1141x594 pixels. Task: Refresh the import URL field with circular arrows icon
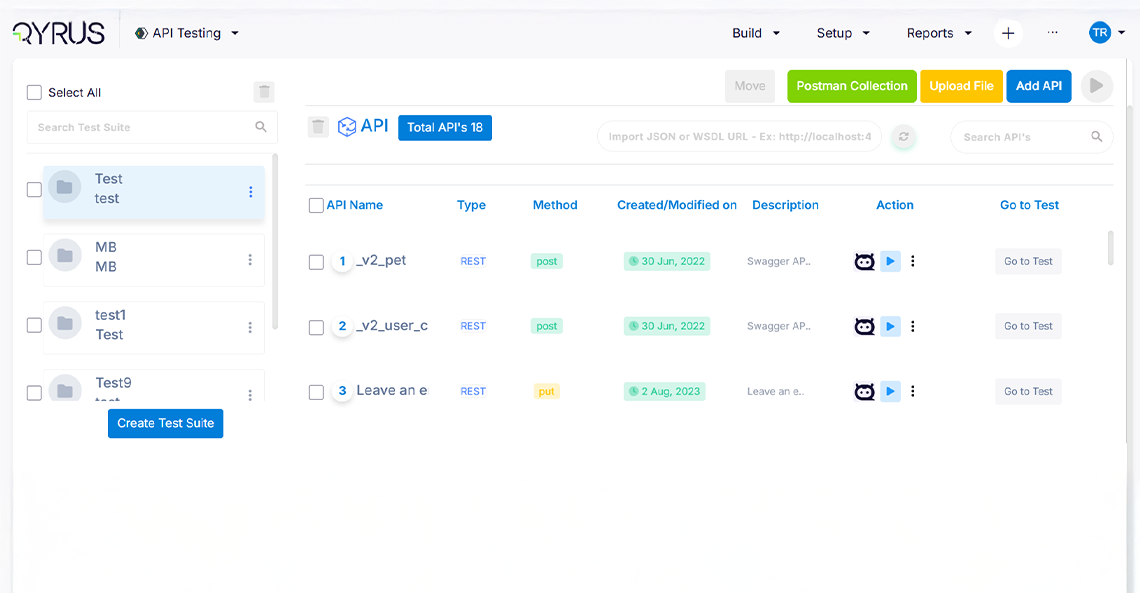click(903, 137)
